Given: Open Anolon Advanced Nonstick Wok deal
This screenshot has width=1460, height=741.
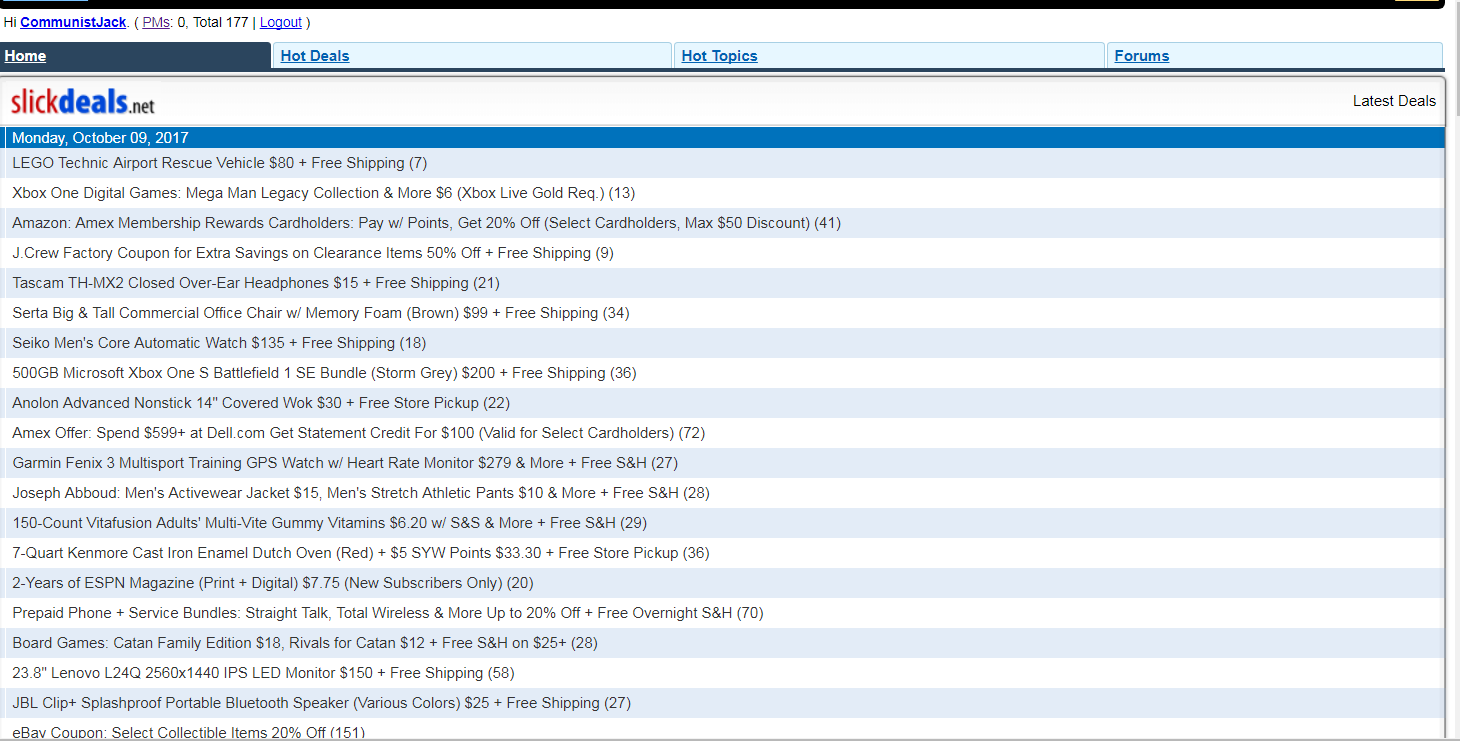Looking at the screenshot, I should 260,403.
